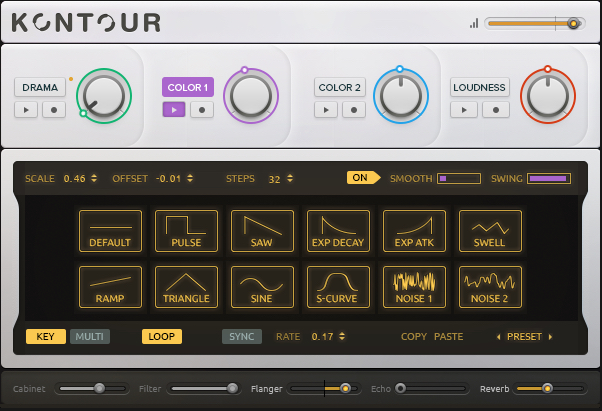Set the SMOOTH amount bar
Viewport: 602px width, 411px height.
pyautogui.click(x=459, y=178)
